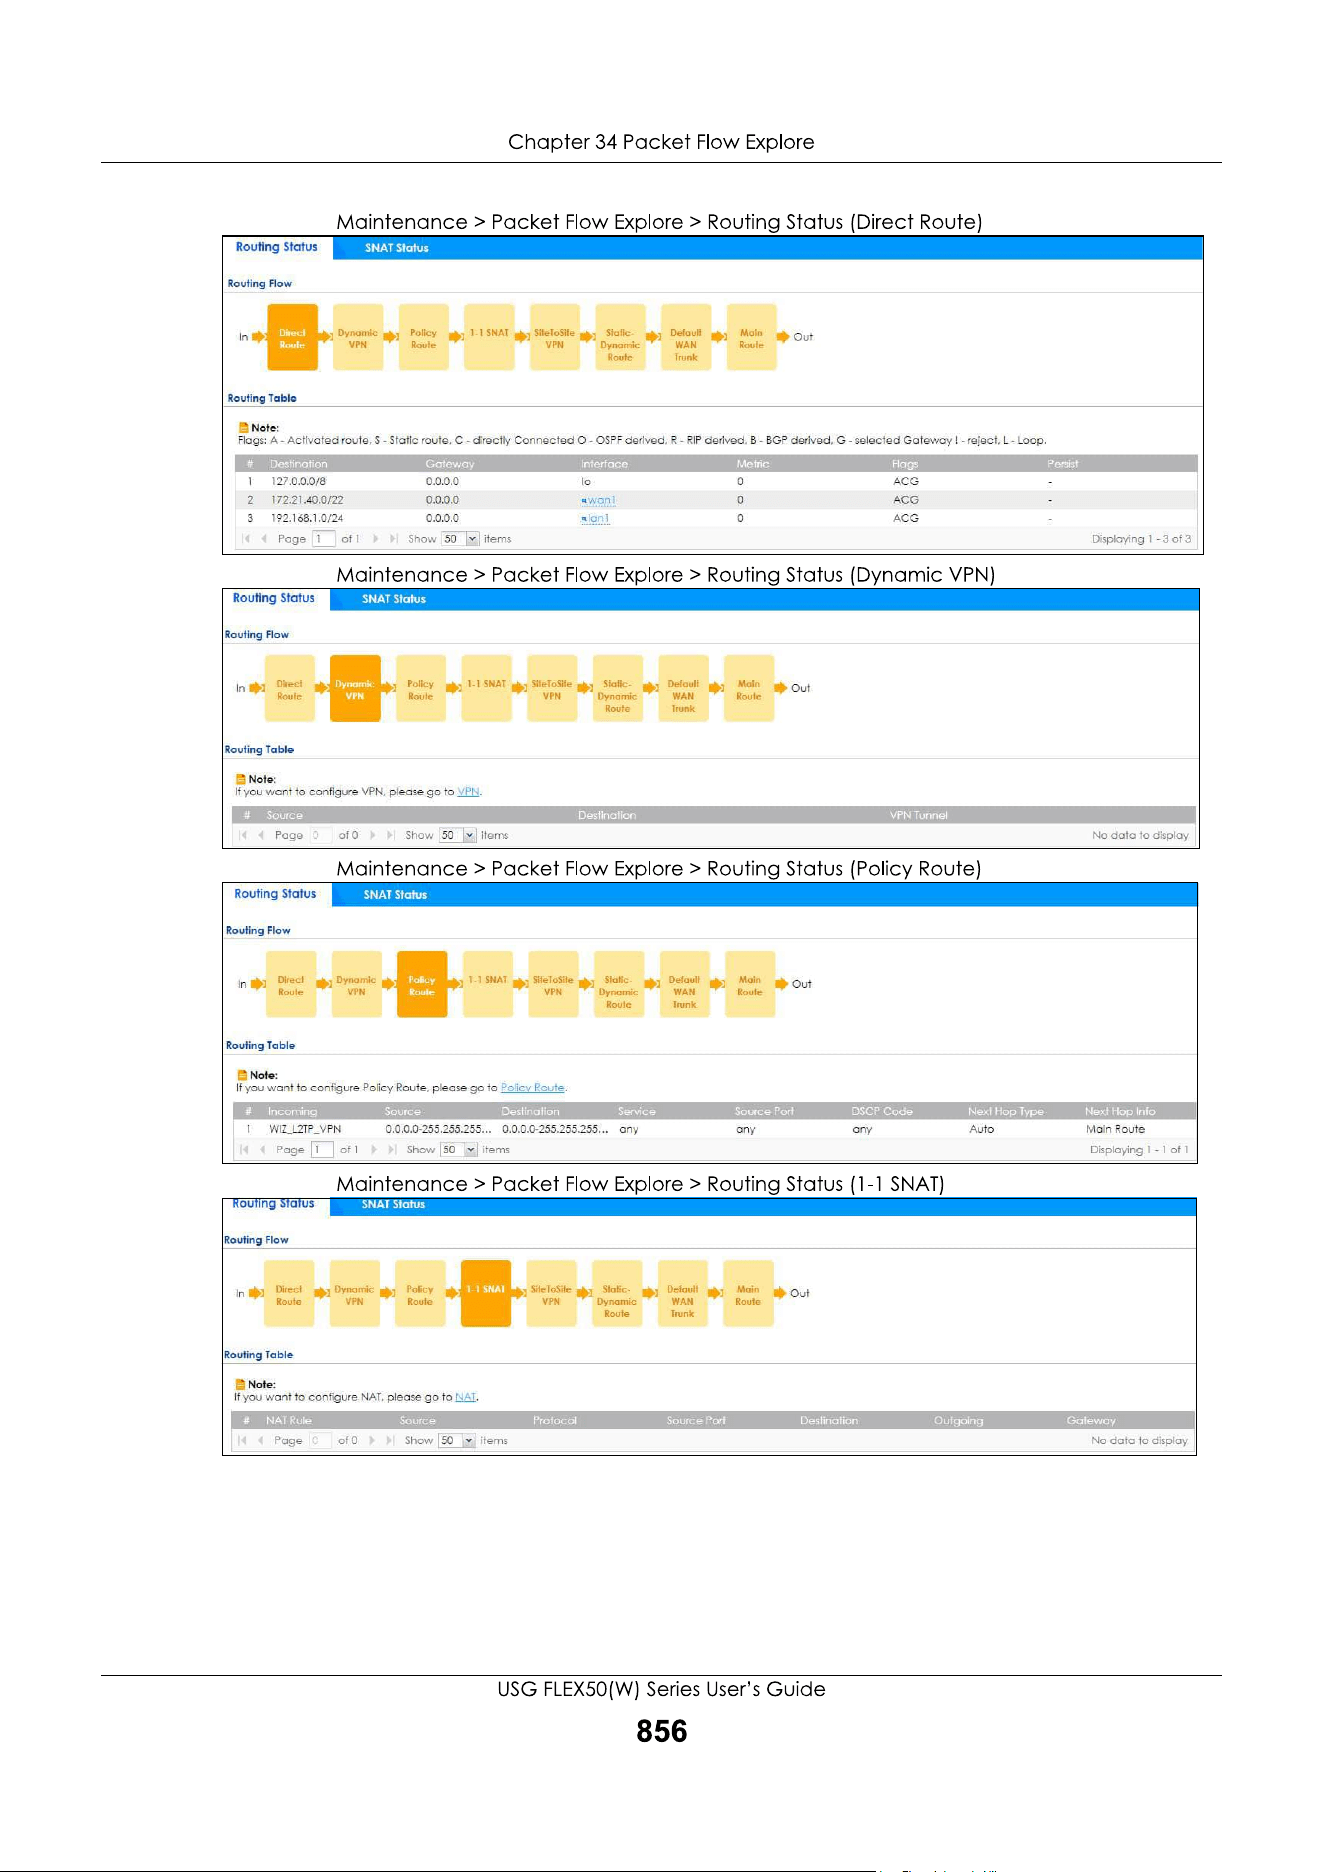Select SNAT Status tab in Policy Route screenshot
The height and width of the screenshot is (1872, 1324).
click(x=395, y=895)
